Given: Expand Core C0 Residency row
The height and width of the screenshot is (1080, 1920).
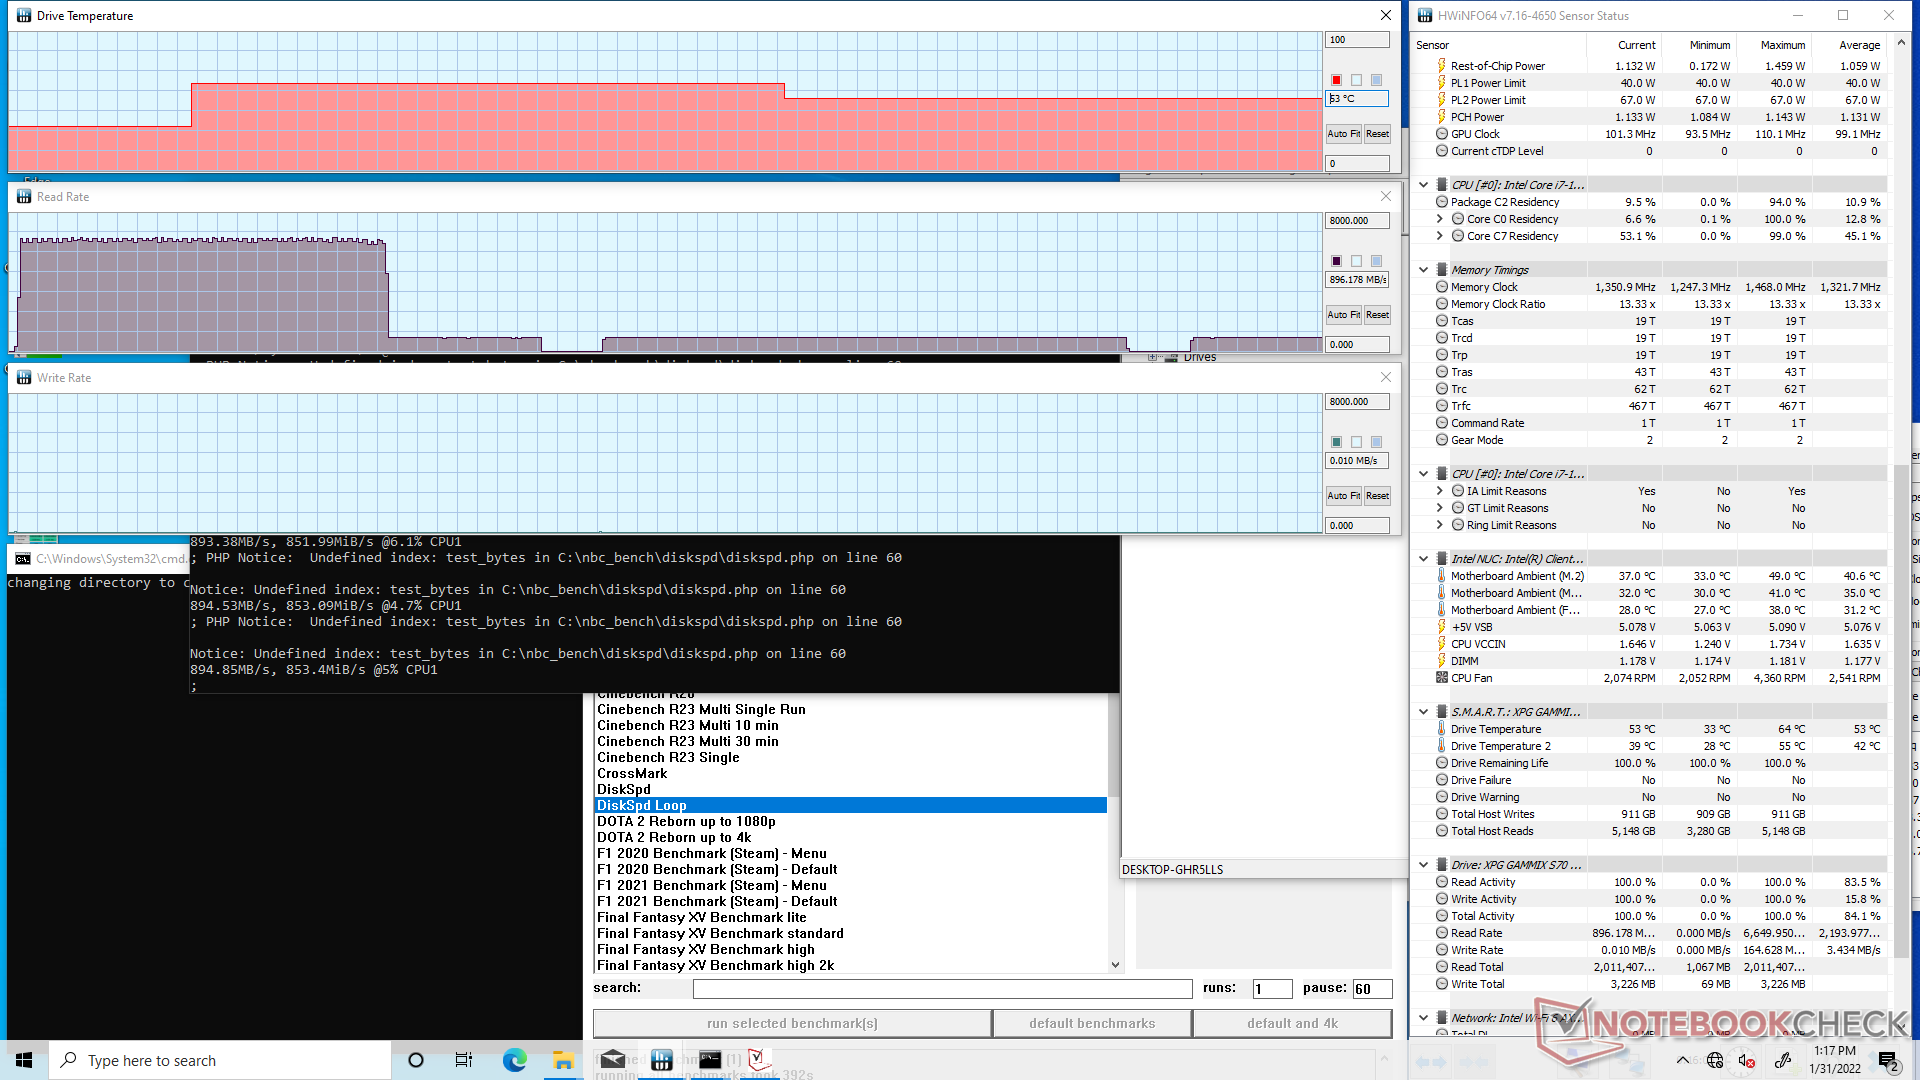Looking at the screenshot, I should 1439,219.
